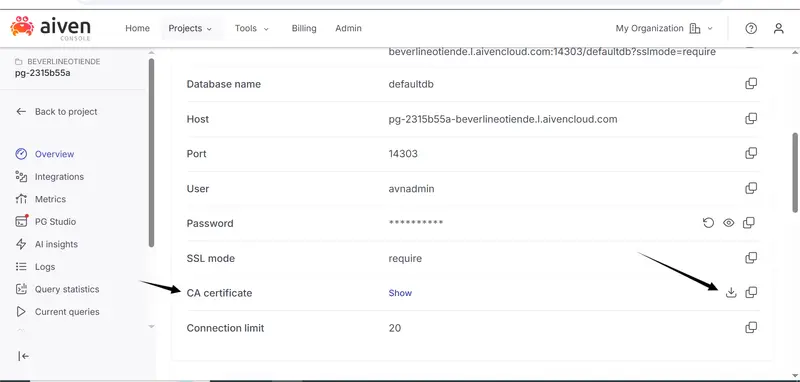Show the CA certificate contents
Screen dimensions: 800x382
(x=400, y=293)
